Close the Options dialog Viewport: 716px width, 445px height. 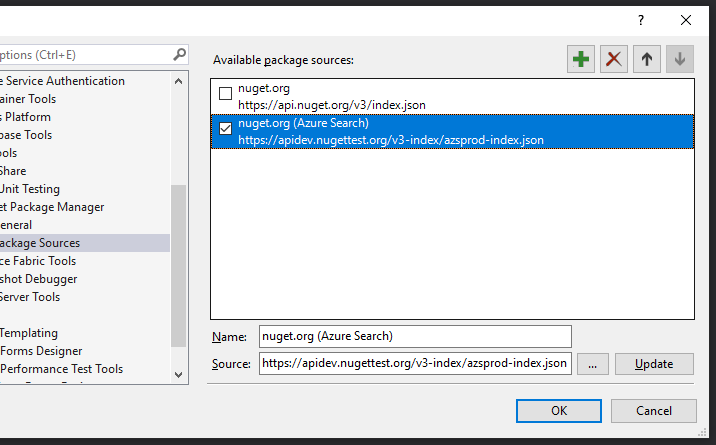pyautogui.click(x=686, y=20)
